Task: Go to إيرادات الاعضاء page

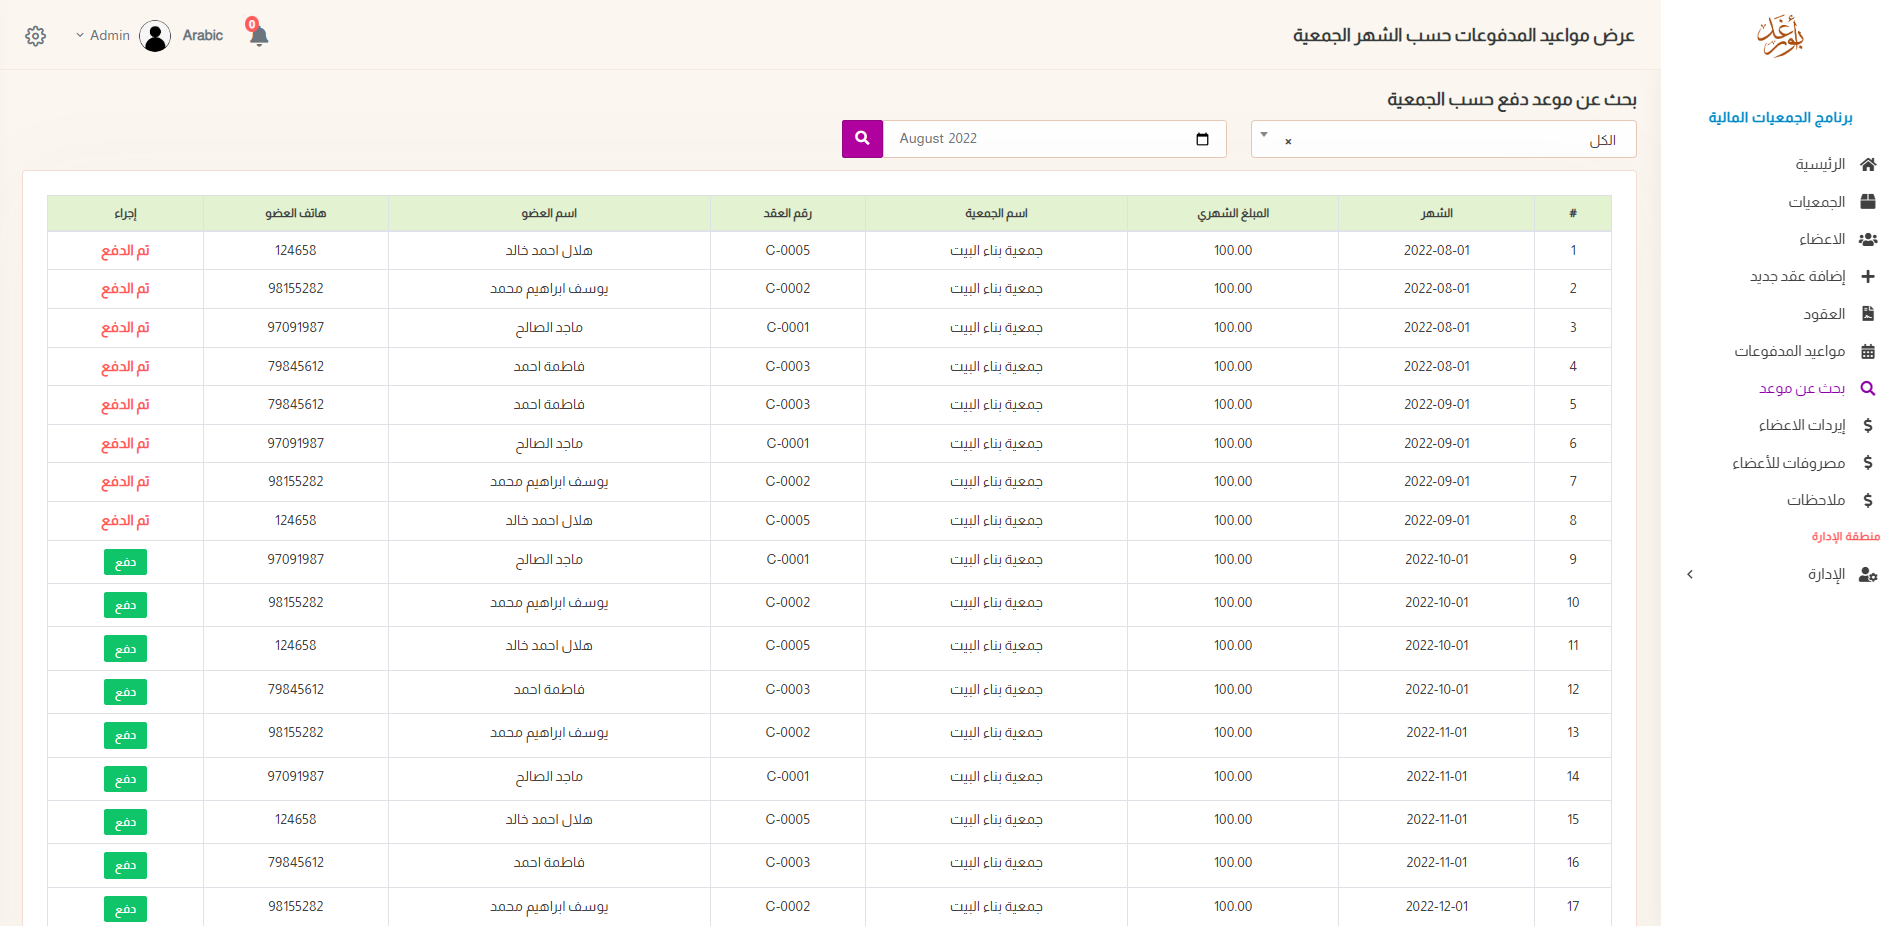Action: pyautogui.click(x=1801, y=425)
